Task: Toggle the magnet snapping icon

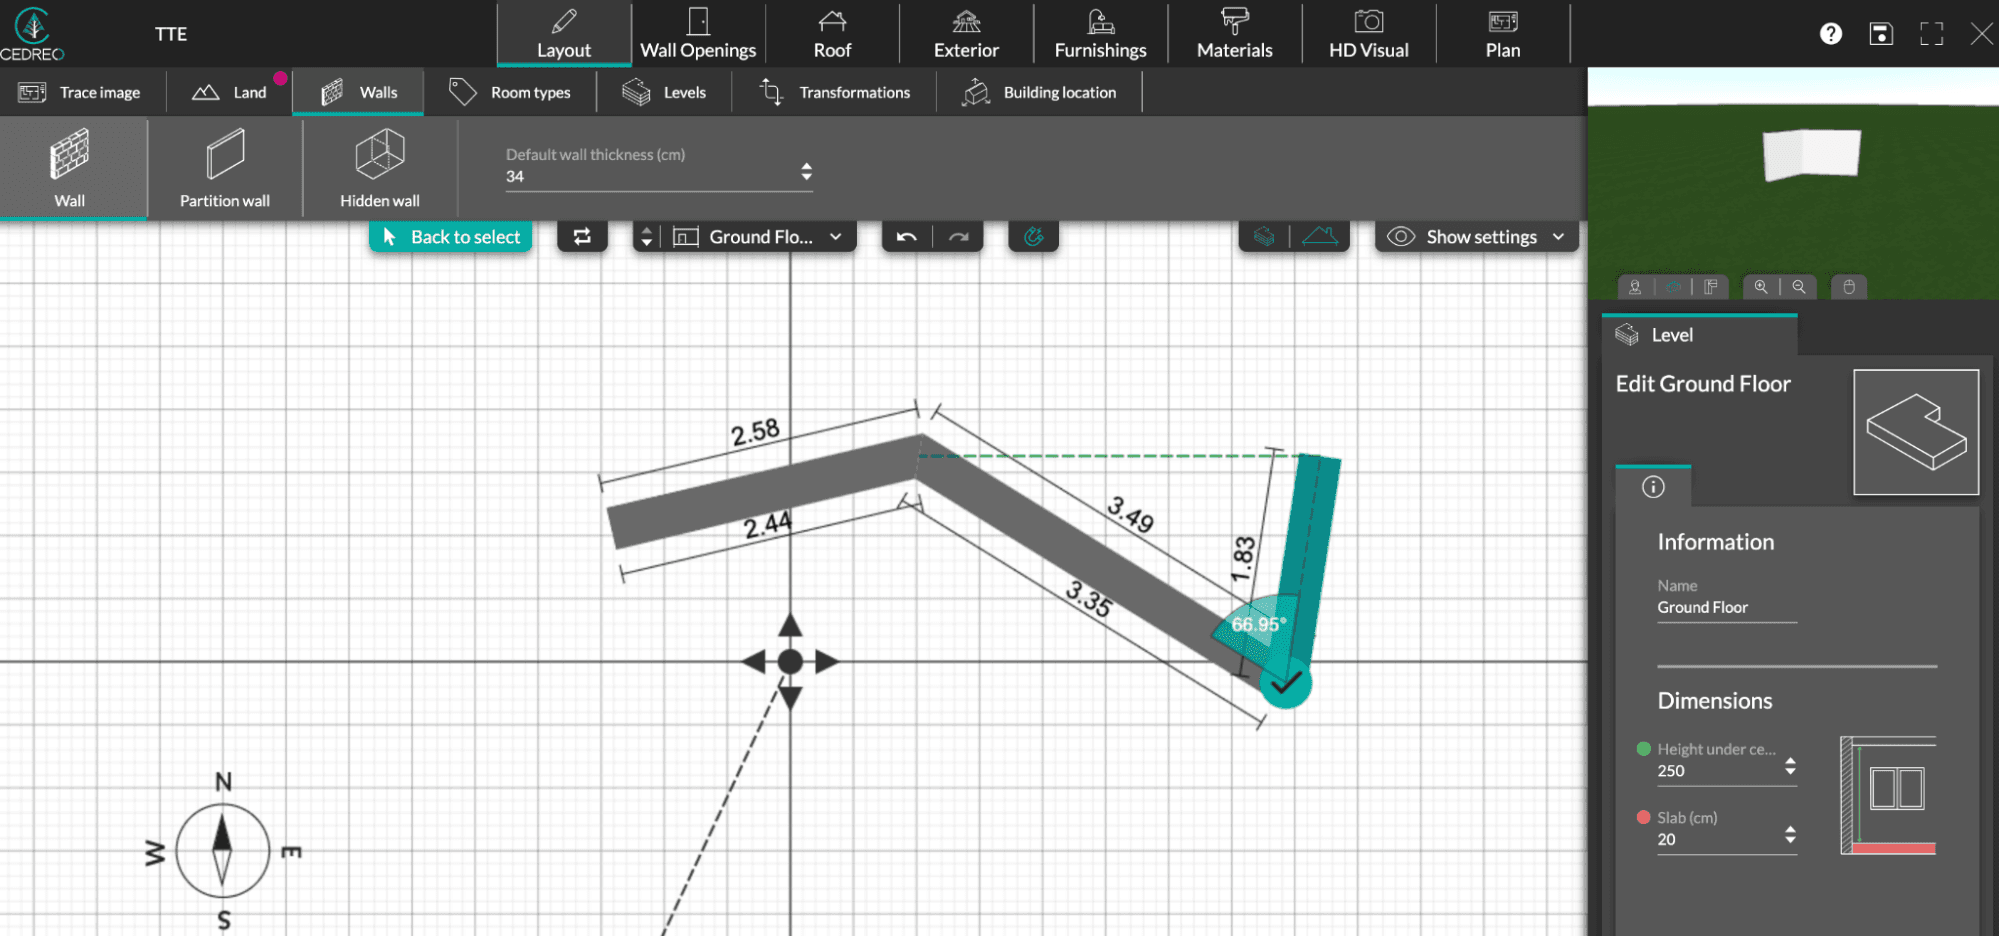Action: click(x=1034, y=236)
